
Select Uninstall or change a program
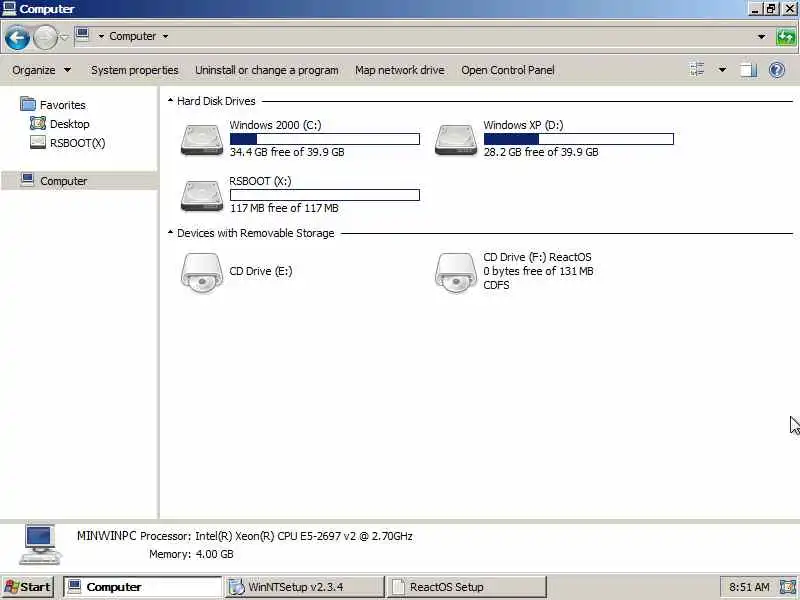[266, 70]
